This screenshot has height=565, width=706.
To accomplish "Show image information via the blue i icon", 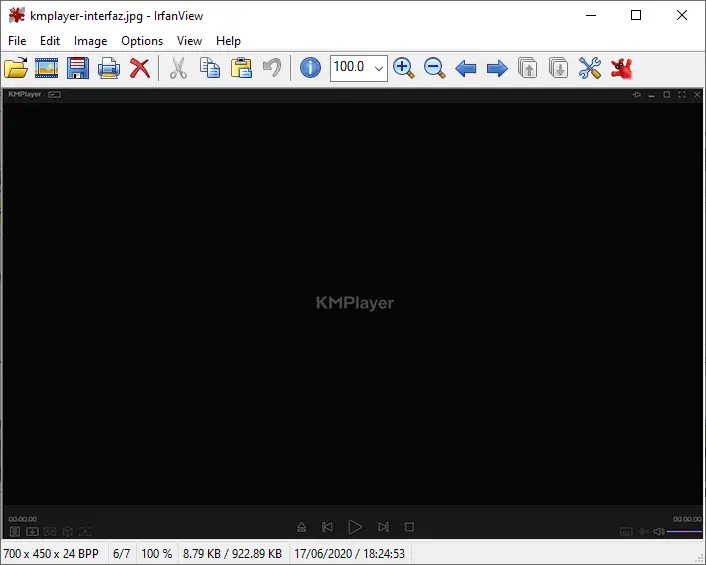I will pyautogui.click(x=310, y=68).
